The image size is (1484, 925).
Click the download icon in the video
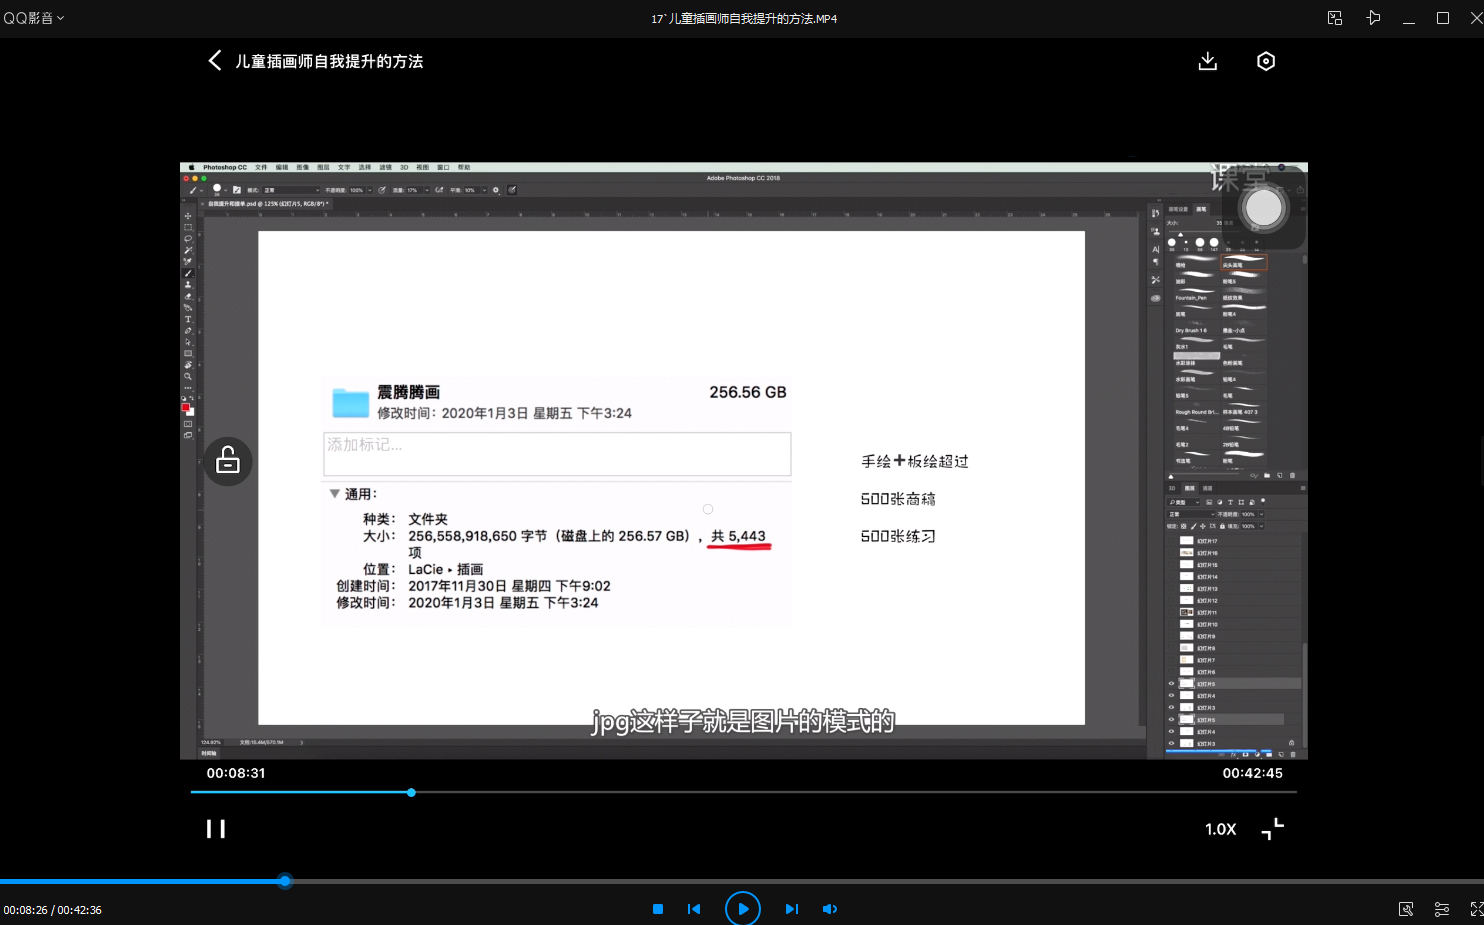coord(1208,61)
